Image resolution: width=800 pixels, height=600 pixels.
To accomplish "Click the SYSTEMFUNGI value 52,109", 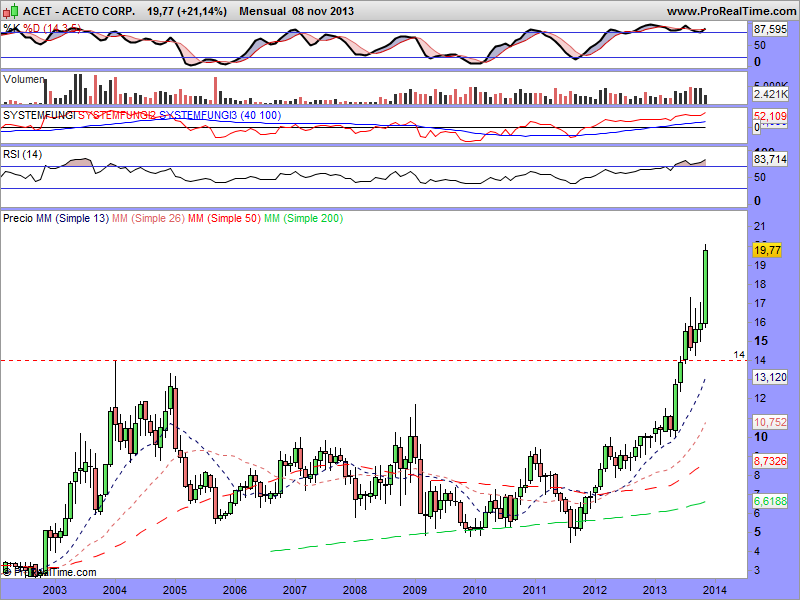I will (770, 116).
